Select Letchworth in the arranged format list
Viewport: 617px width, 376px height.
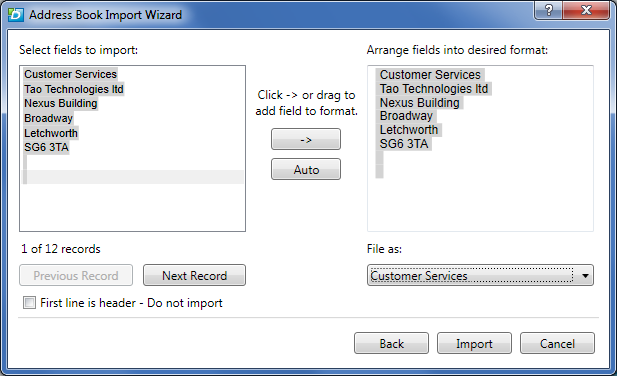(409, 130)
